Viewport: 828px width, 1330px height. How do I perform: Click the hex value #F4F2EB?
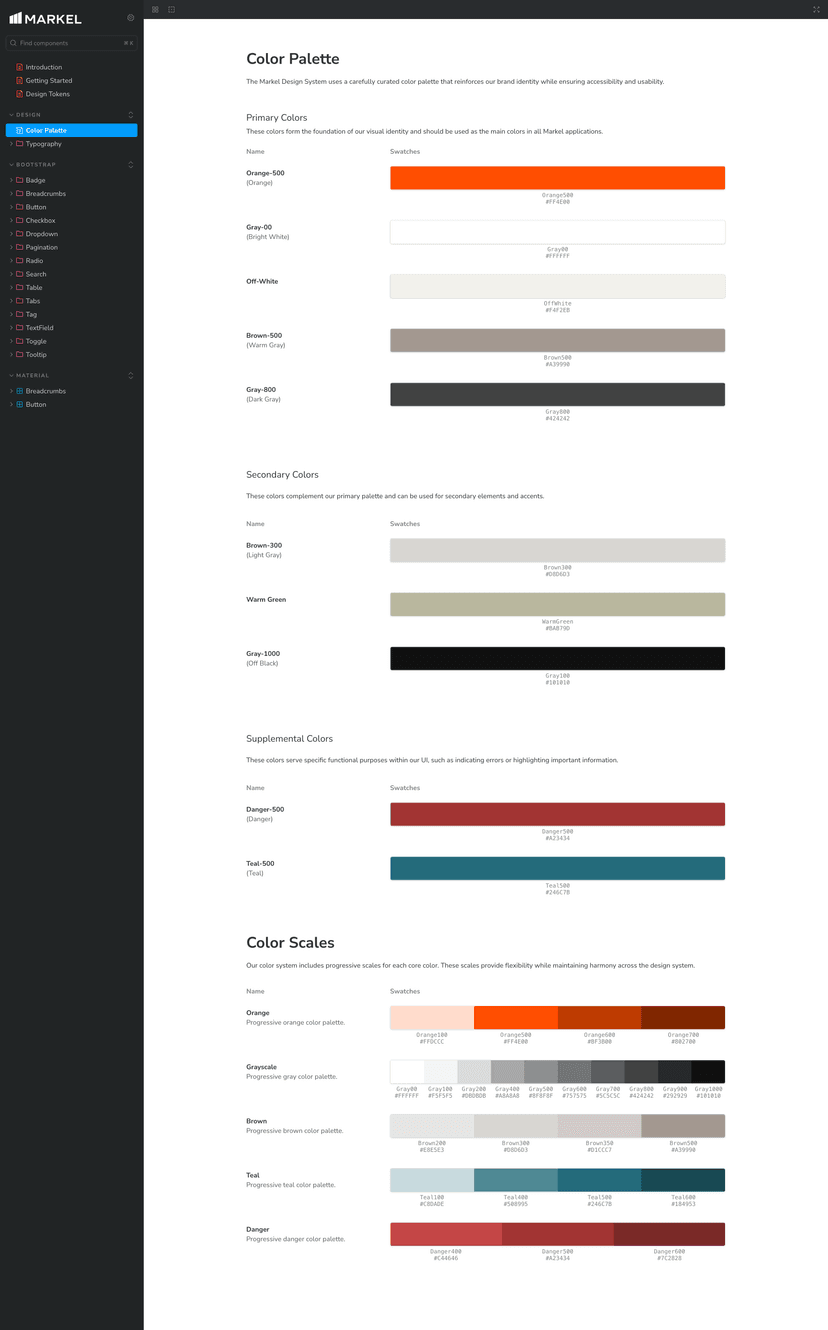(x=557, y=310)
